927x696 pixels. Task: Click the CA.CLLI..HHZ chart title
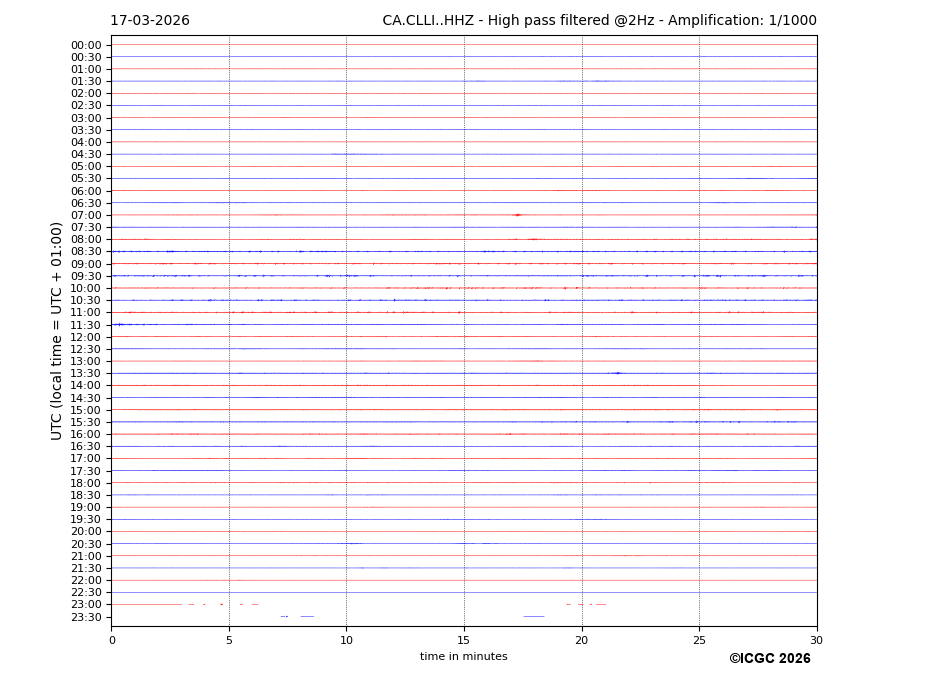click(599, 21)
